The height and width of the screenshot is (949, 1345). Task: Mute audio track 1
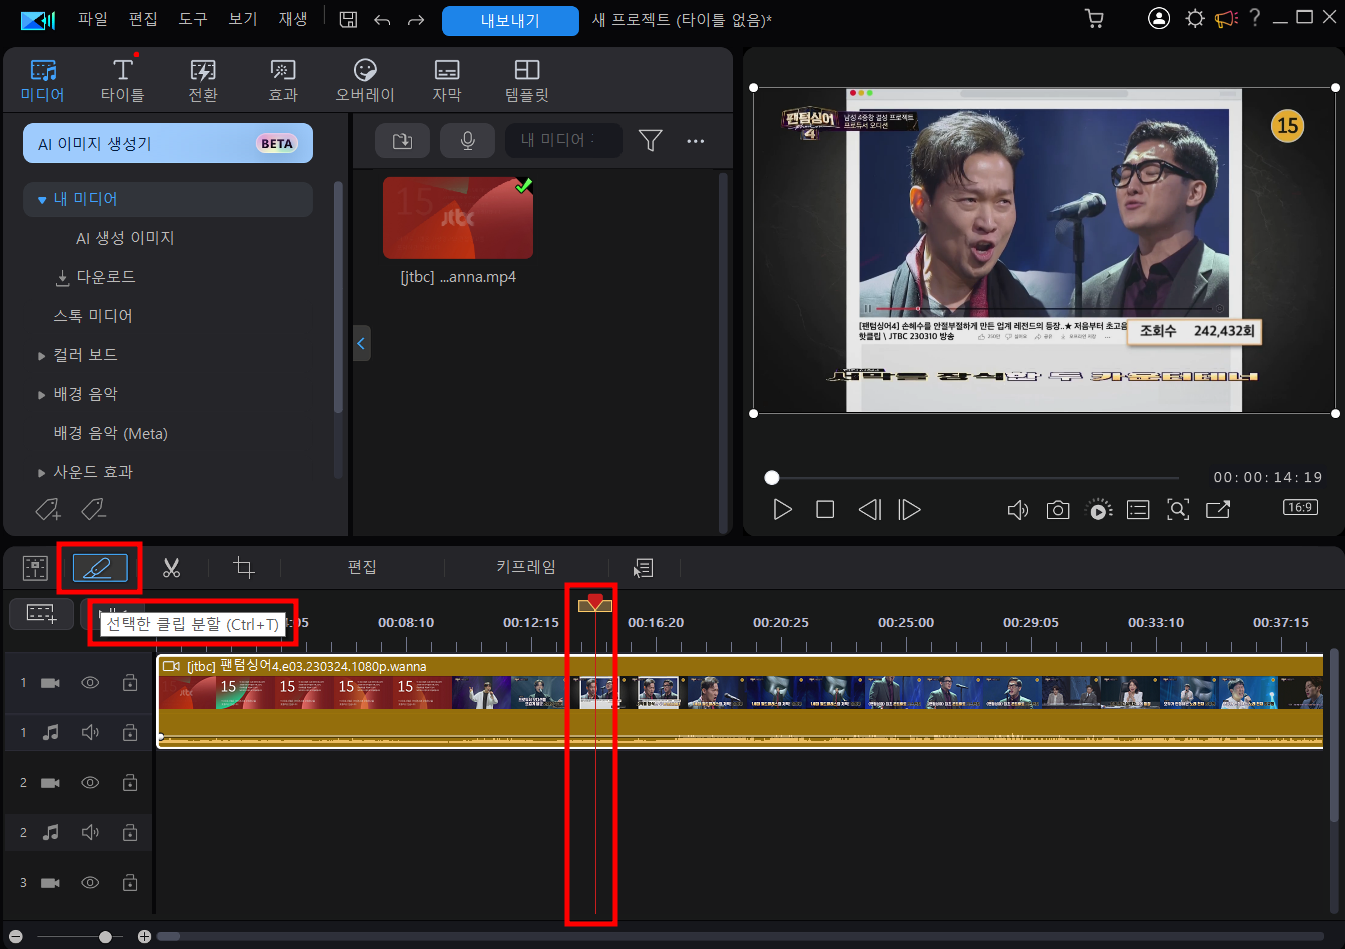pyautogui.click(x=90, y=733)
